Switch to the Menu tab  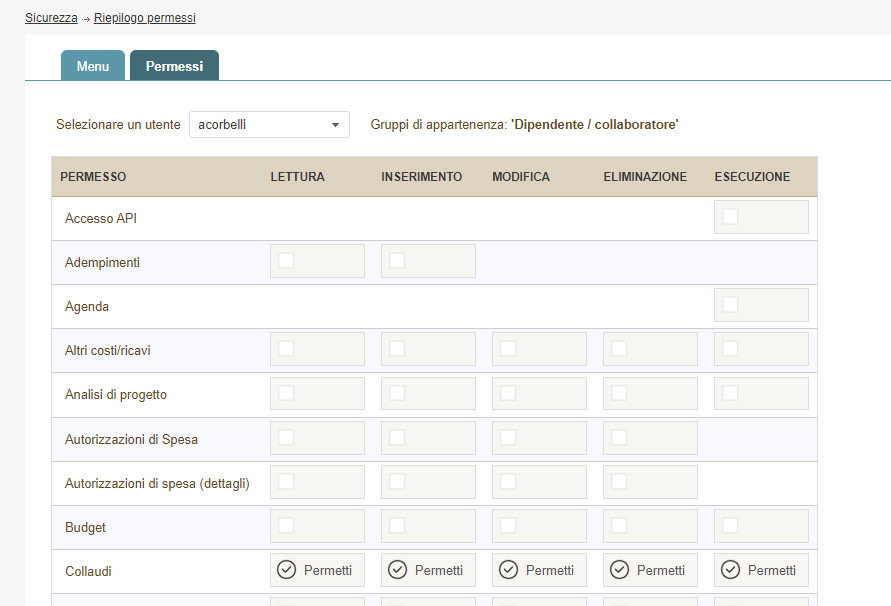(93, 66)
